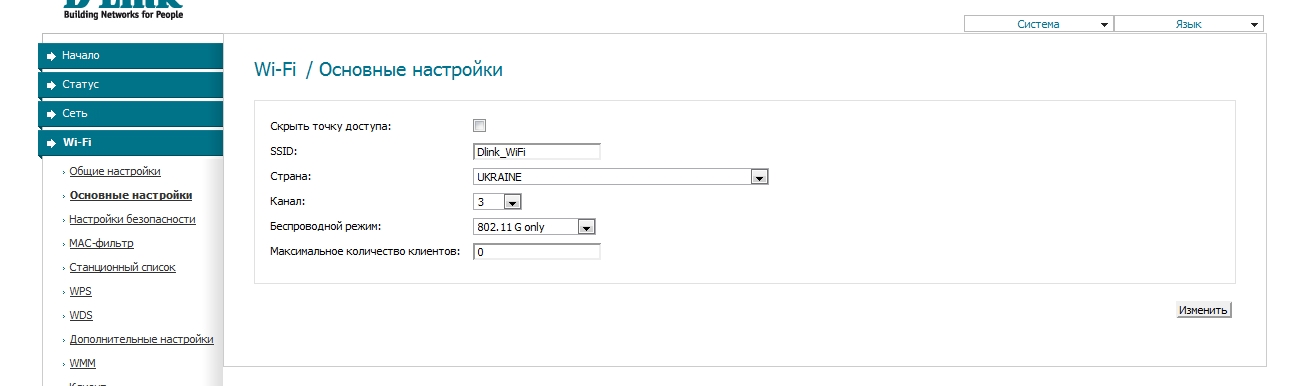The image size is (1298, 386).
Task: Click the SSID input field
Action: (x=536, y=152)
